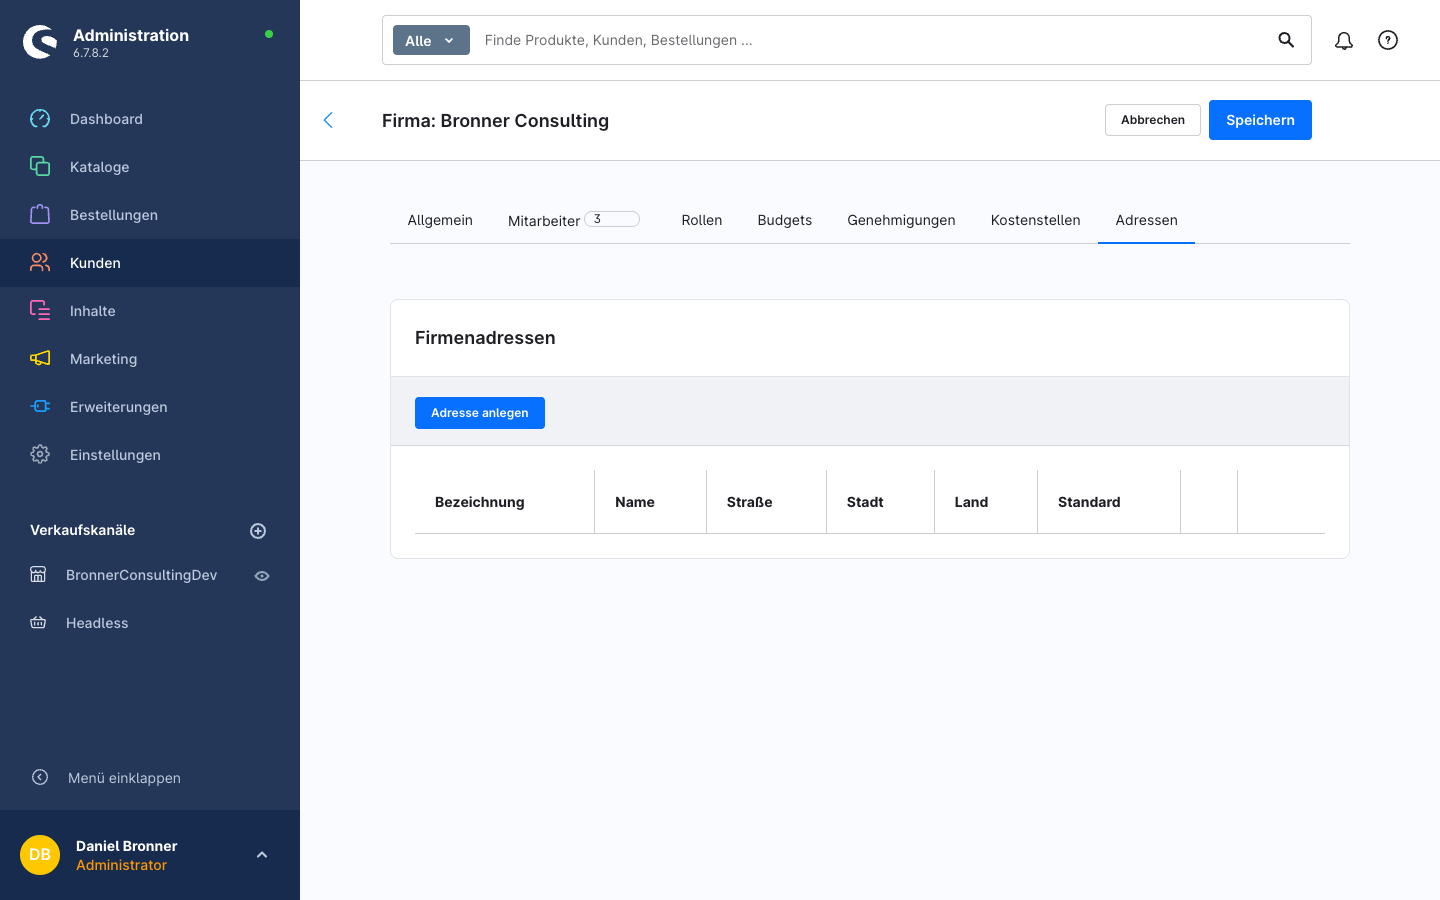The height and width of the screenshot is (900, 1440).
Task: Click the Erweiterungen plug icon
Action: 40,407
